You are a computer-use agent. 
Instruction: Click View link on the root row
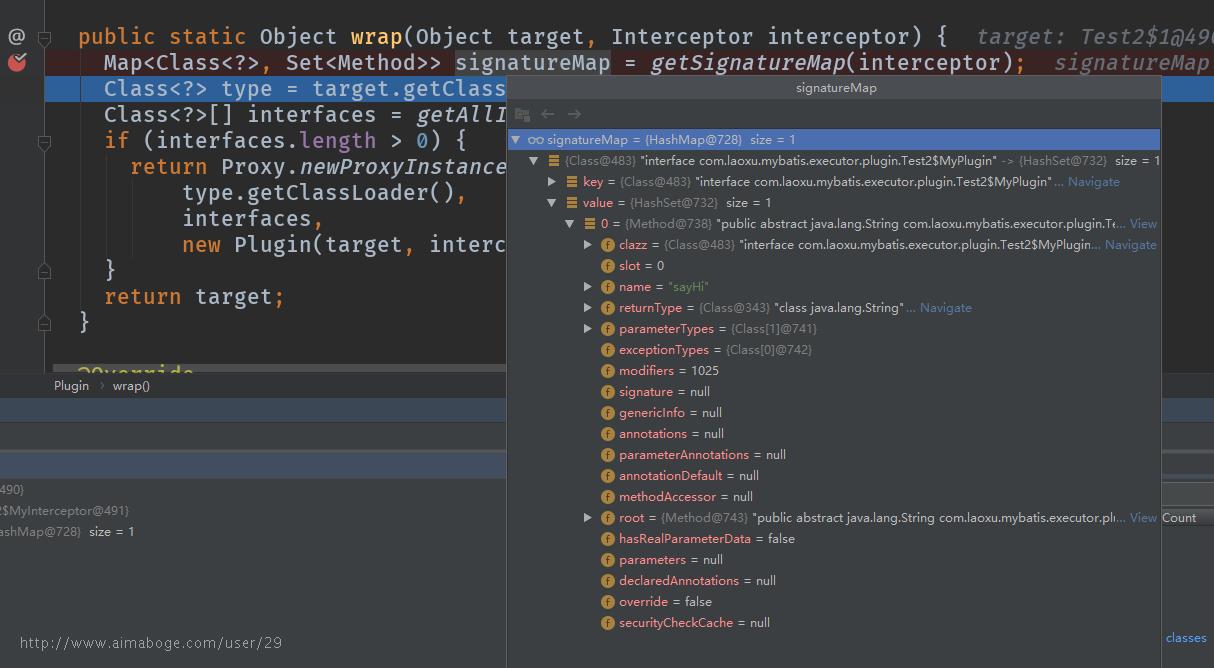point(1143,518)
